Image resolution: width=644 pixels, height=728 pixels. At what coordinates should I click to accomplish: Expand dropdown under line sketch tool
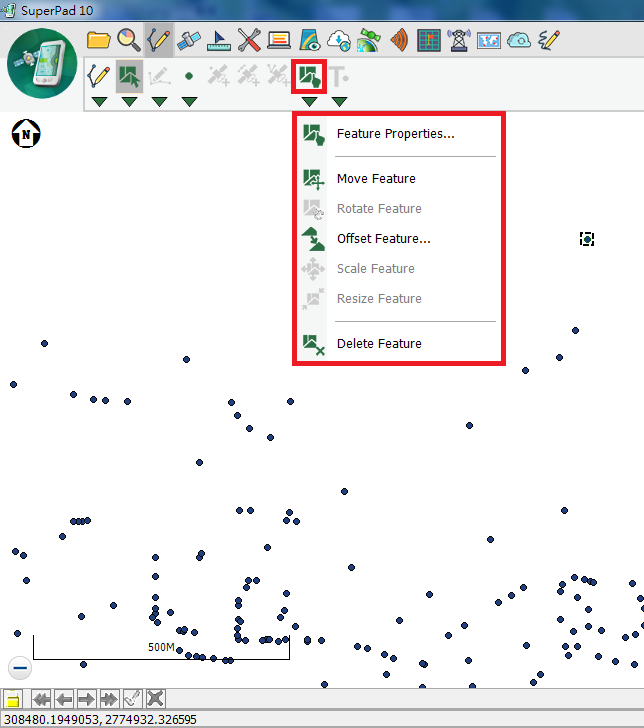pyautogui.click(x=159, y=101)
